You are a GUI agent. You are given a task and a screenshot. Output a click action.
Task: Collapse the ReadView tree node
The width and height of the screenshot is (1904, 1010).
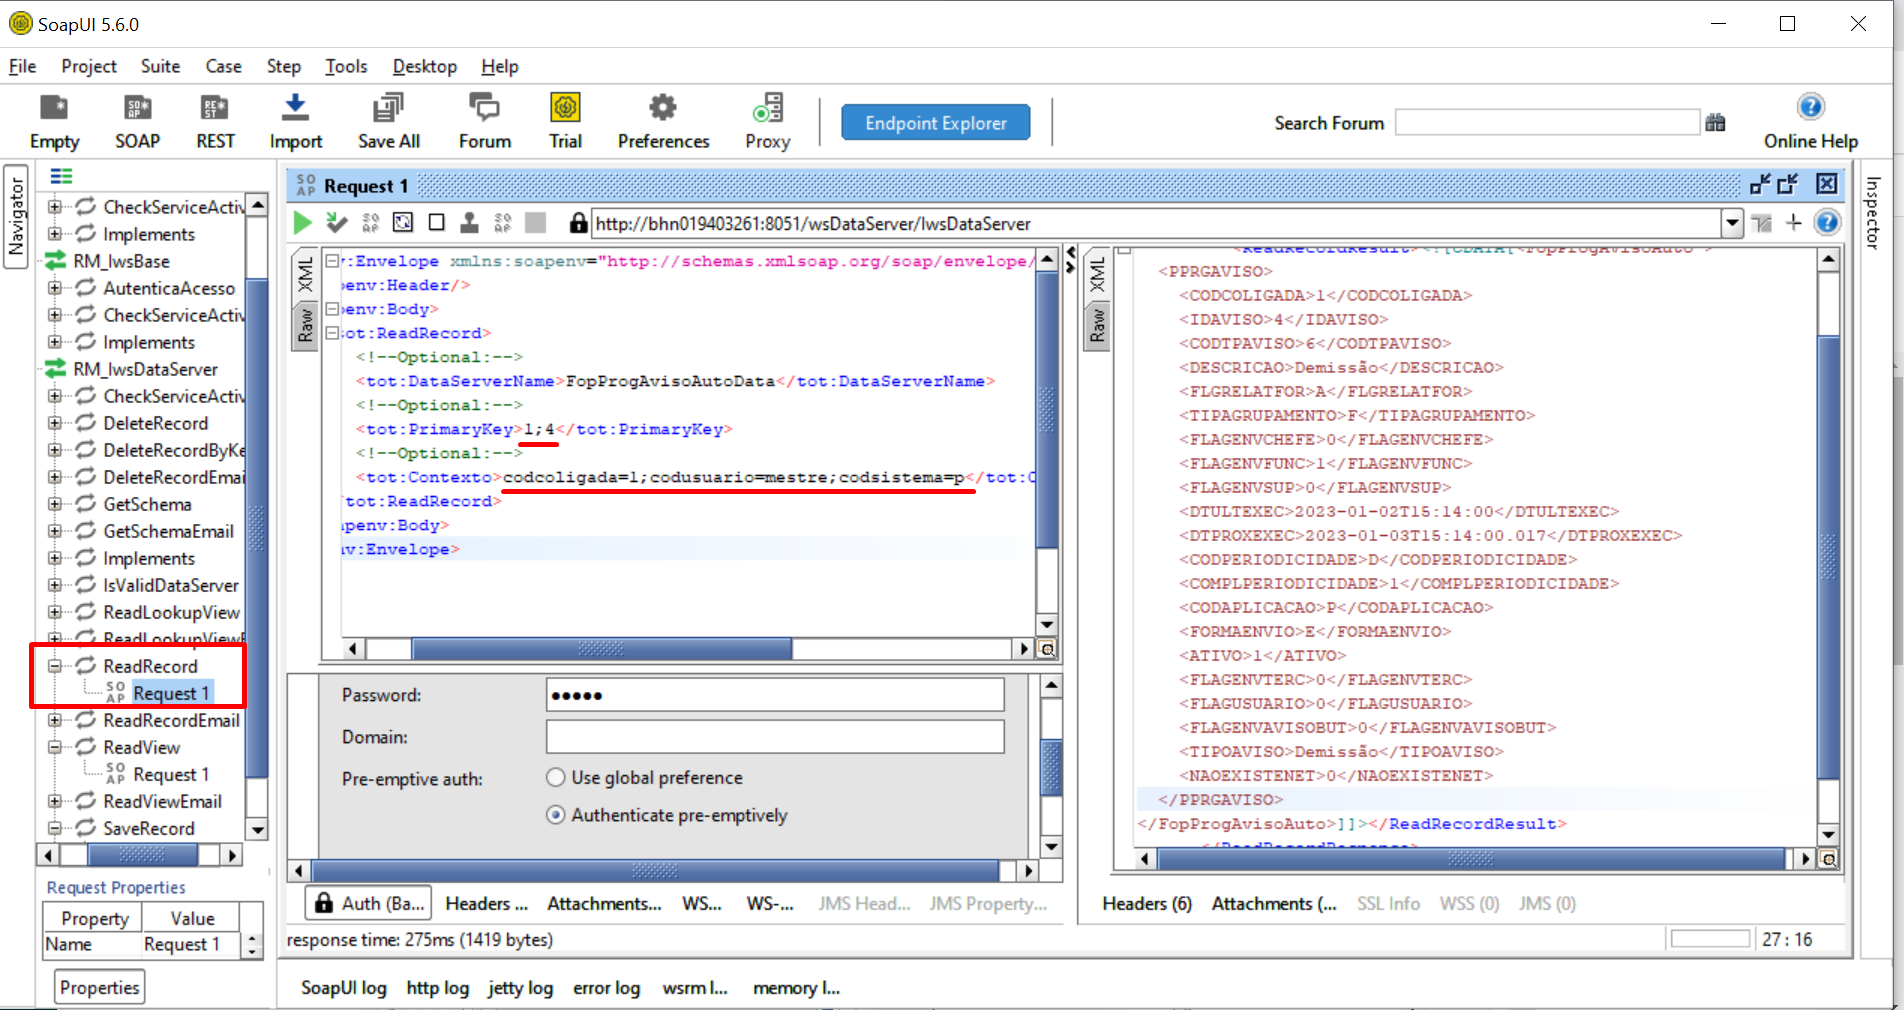point(55,747)
